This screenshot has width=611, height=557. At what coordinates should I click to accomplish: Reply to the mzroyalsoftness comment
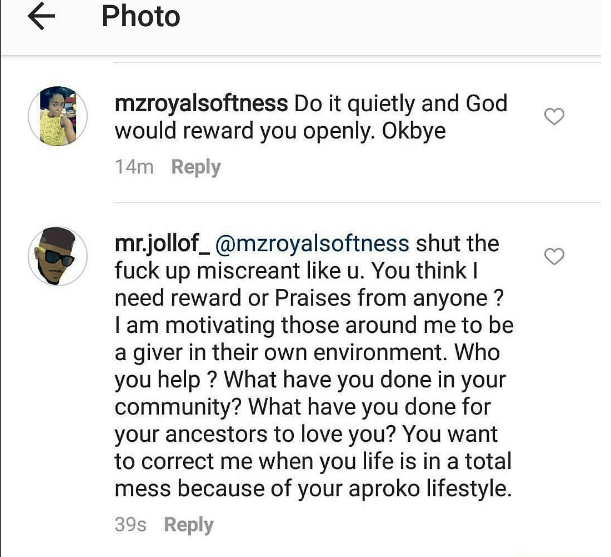click(x=196, y=167)
